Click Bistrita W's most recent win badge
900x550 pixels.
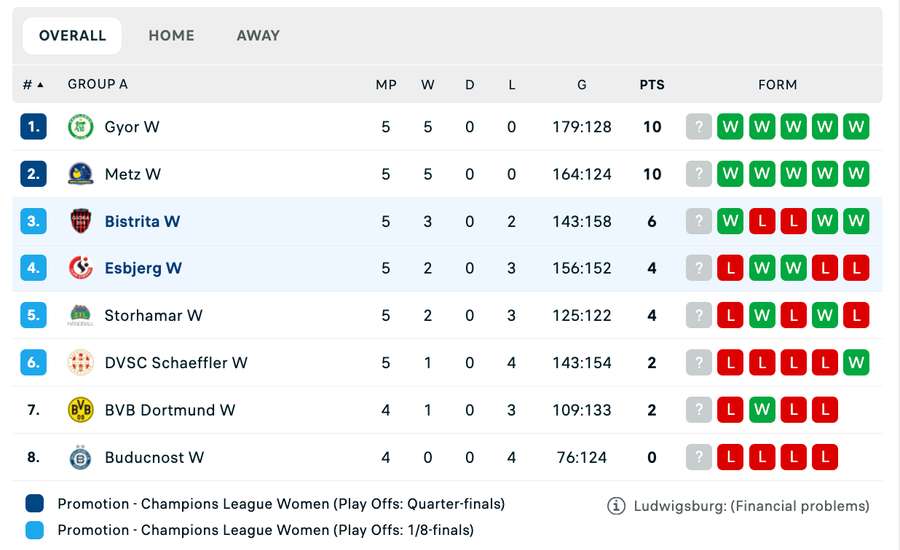tap(730, 221)
